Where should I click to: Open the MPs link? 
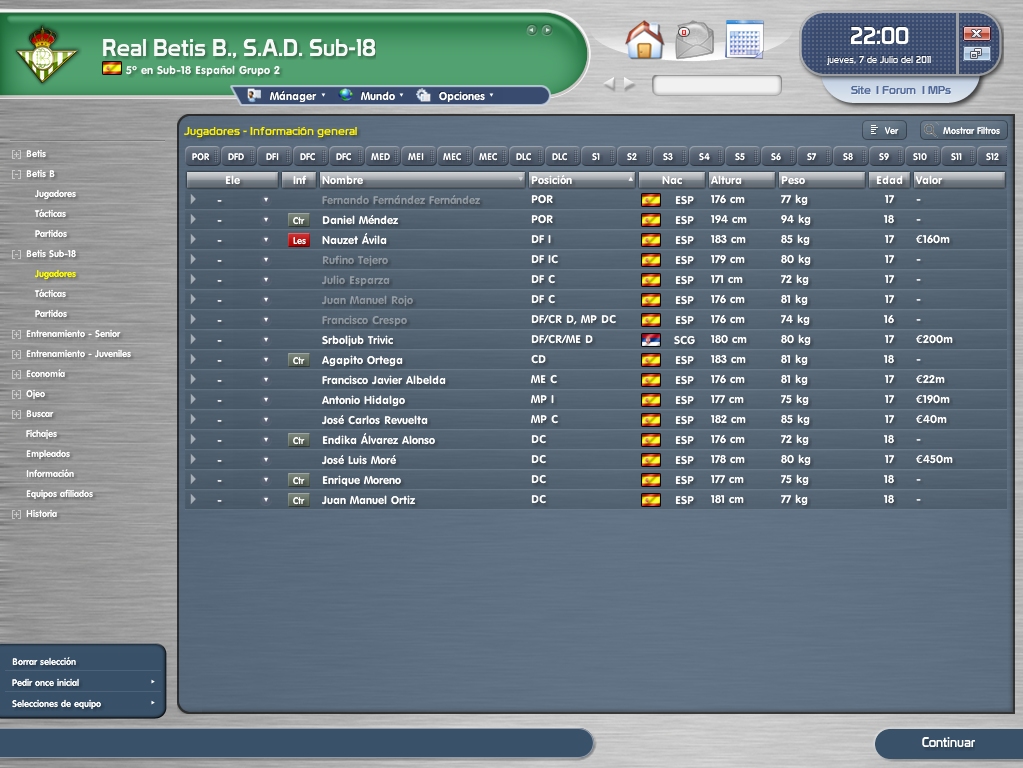[939, 90]
